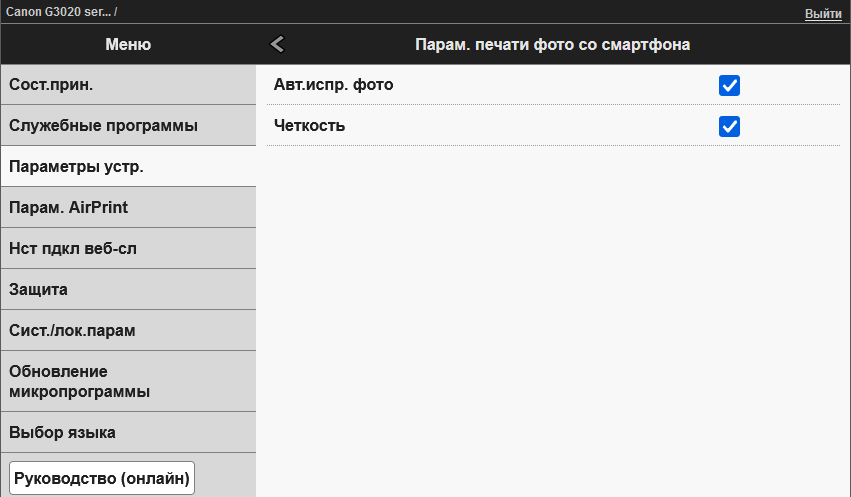Click the back arrow icon in header
Viewport: 851px width, 497px height.
click(278, 44)
